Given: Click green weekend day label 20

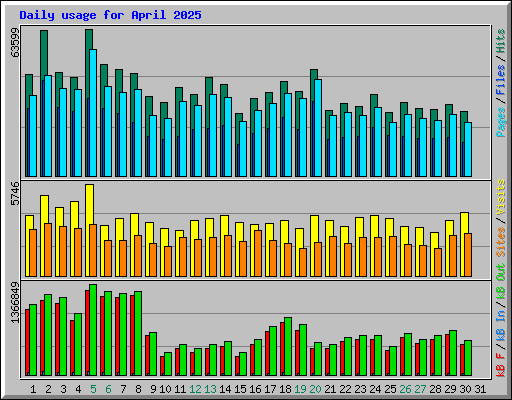Looking at the screenshot, I should pos(315,389).
